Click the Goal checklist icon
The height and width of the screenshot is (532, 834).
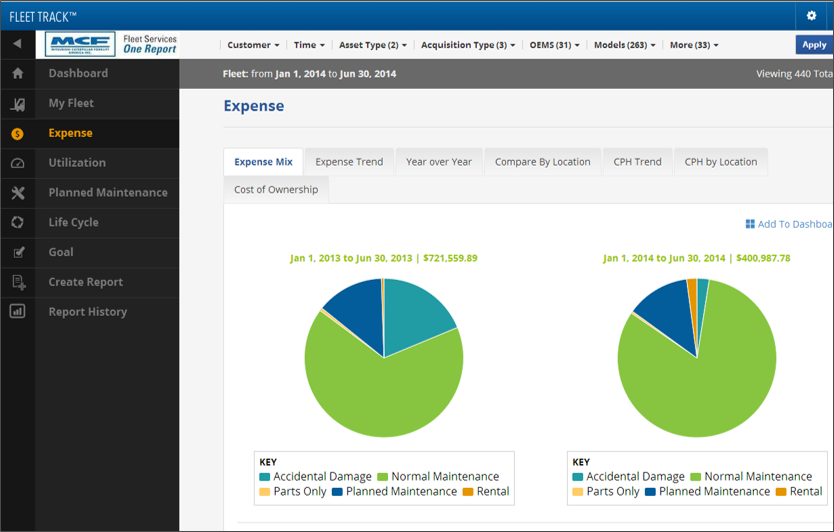click(x=17, y=253)
